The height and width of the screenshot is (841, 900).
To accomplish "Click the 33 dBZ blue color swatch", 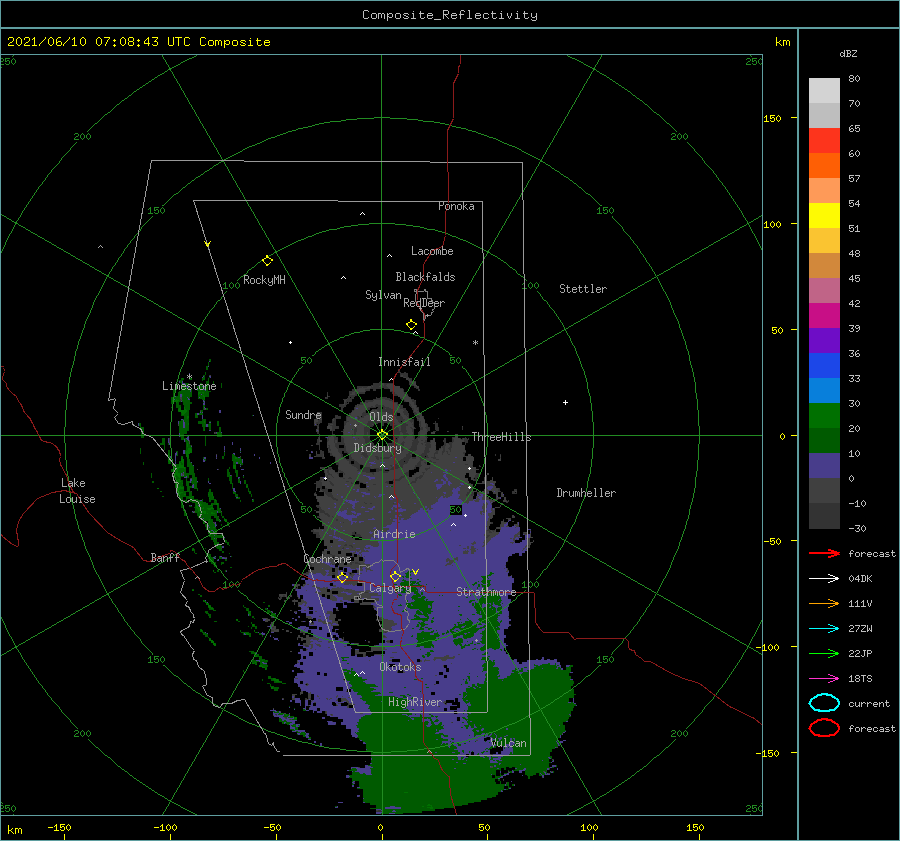I will (824, 390).
